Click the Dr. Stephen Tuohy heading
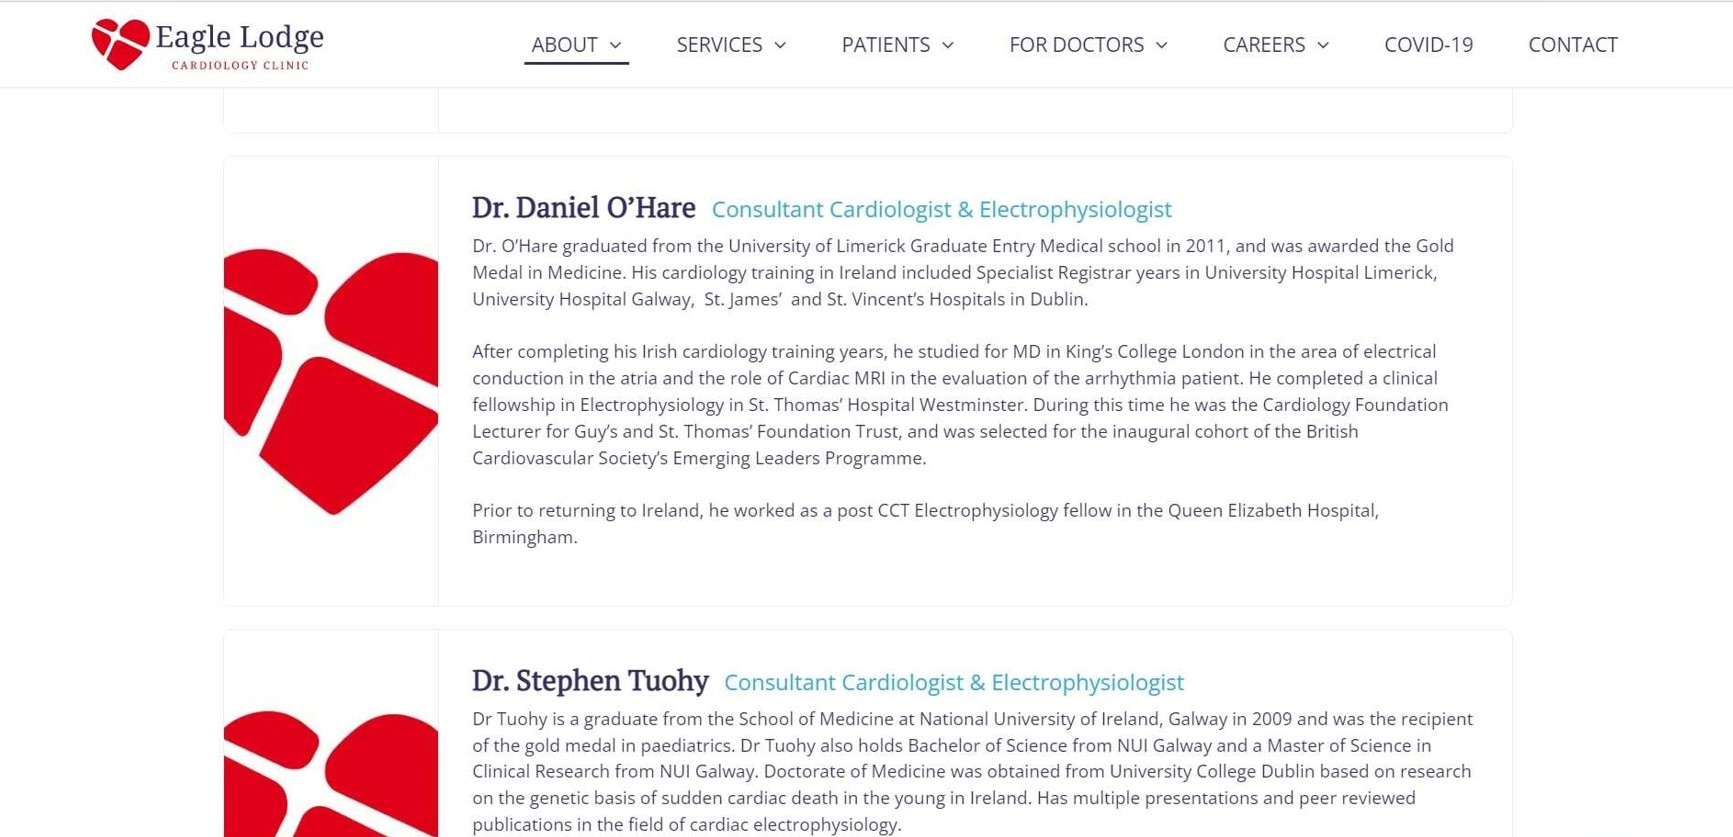Screen dimensions: 1733x837 (590, 681)
